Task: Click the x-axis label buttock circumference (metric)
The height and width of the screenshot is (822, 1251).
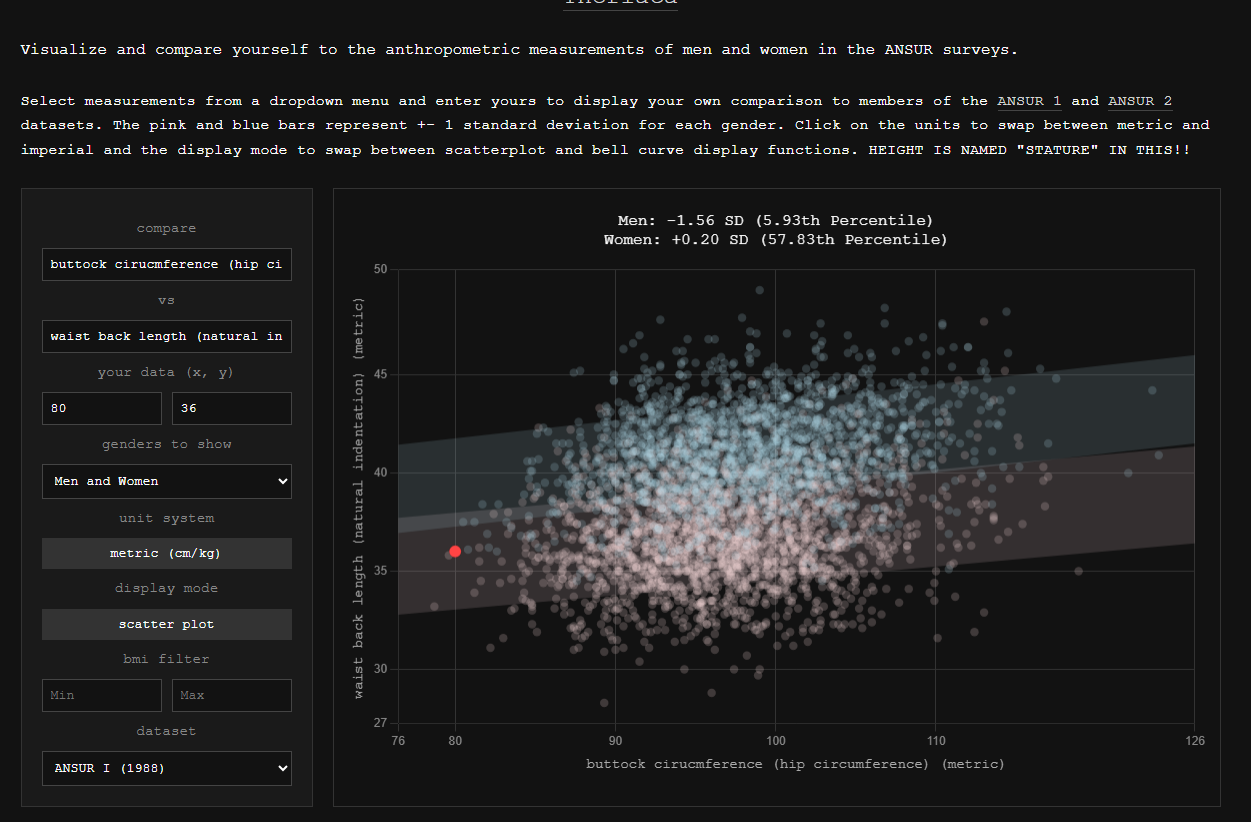Action: pos(795,764)
